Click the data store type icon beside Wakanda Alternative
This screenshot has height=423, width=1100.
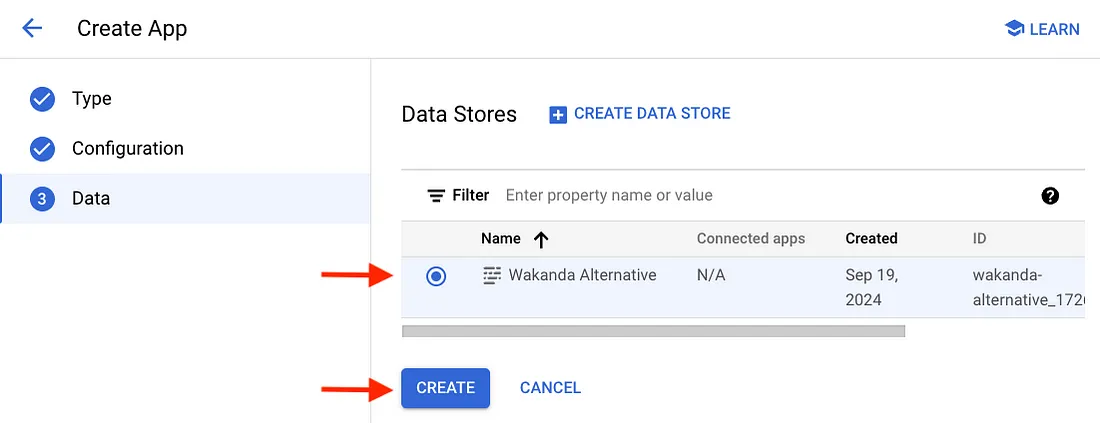tap(492, 275)
